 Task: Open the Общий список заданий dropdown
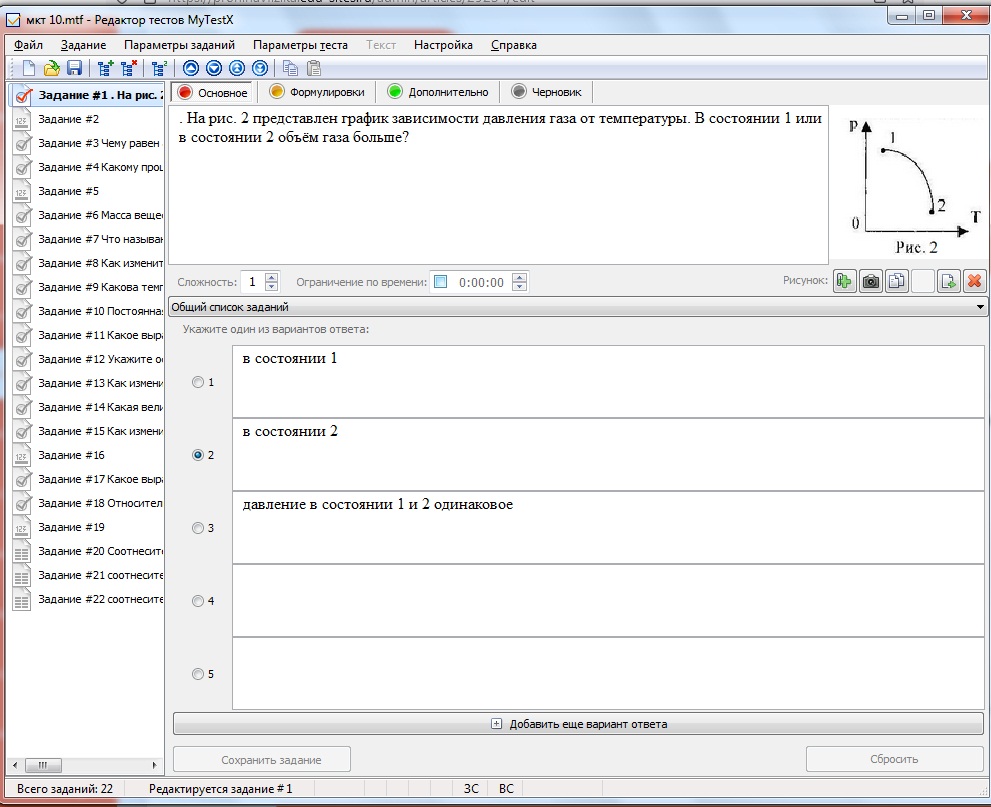(577, 306)
